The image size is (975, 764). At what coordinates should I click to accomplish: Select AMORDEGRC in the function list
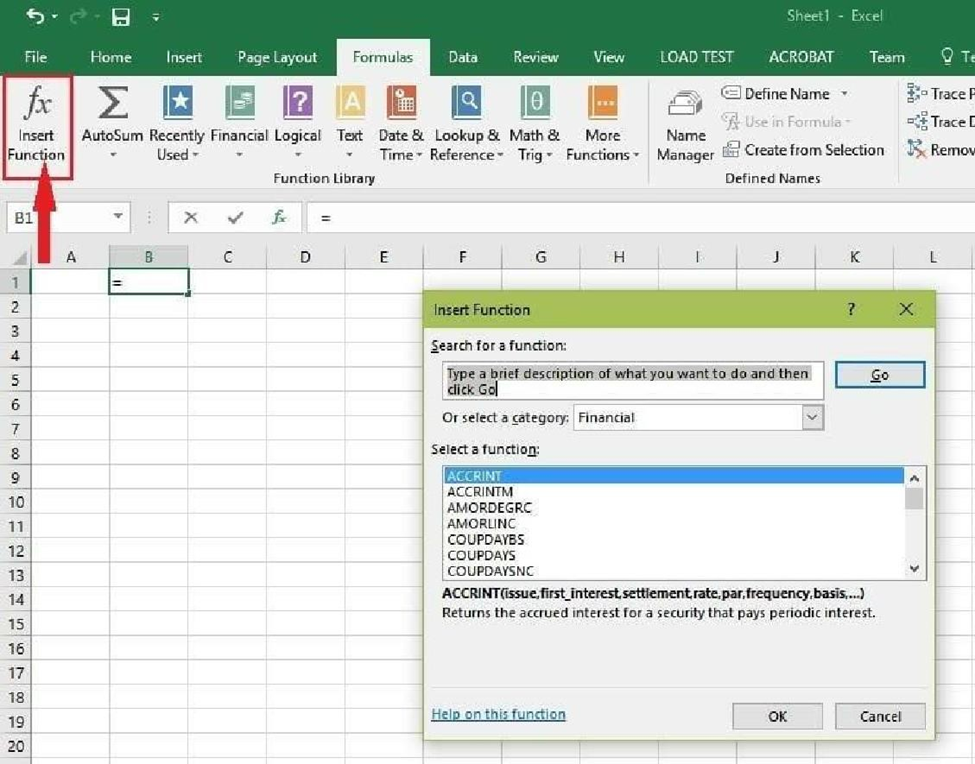pyautogui.click(x=489, y=508)
